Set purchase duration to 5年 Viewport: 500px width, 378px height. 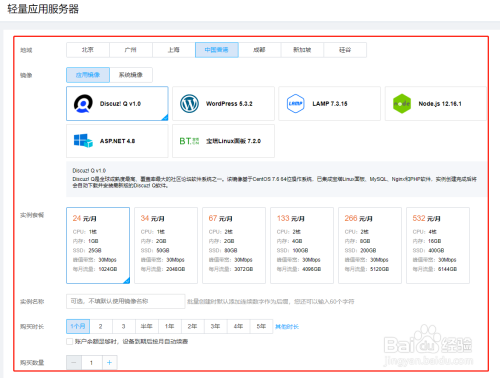(262, 326)
